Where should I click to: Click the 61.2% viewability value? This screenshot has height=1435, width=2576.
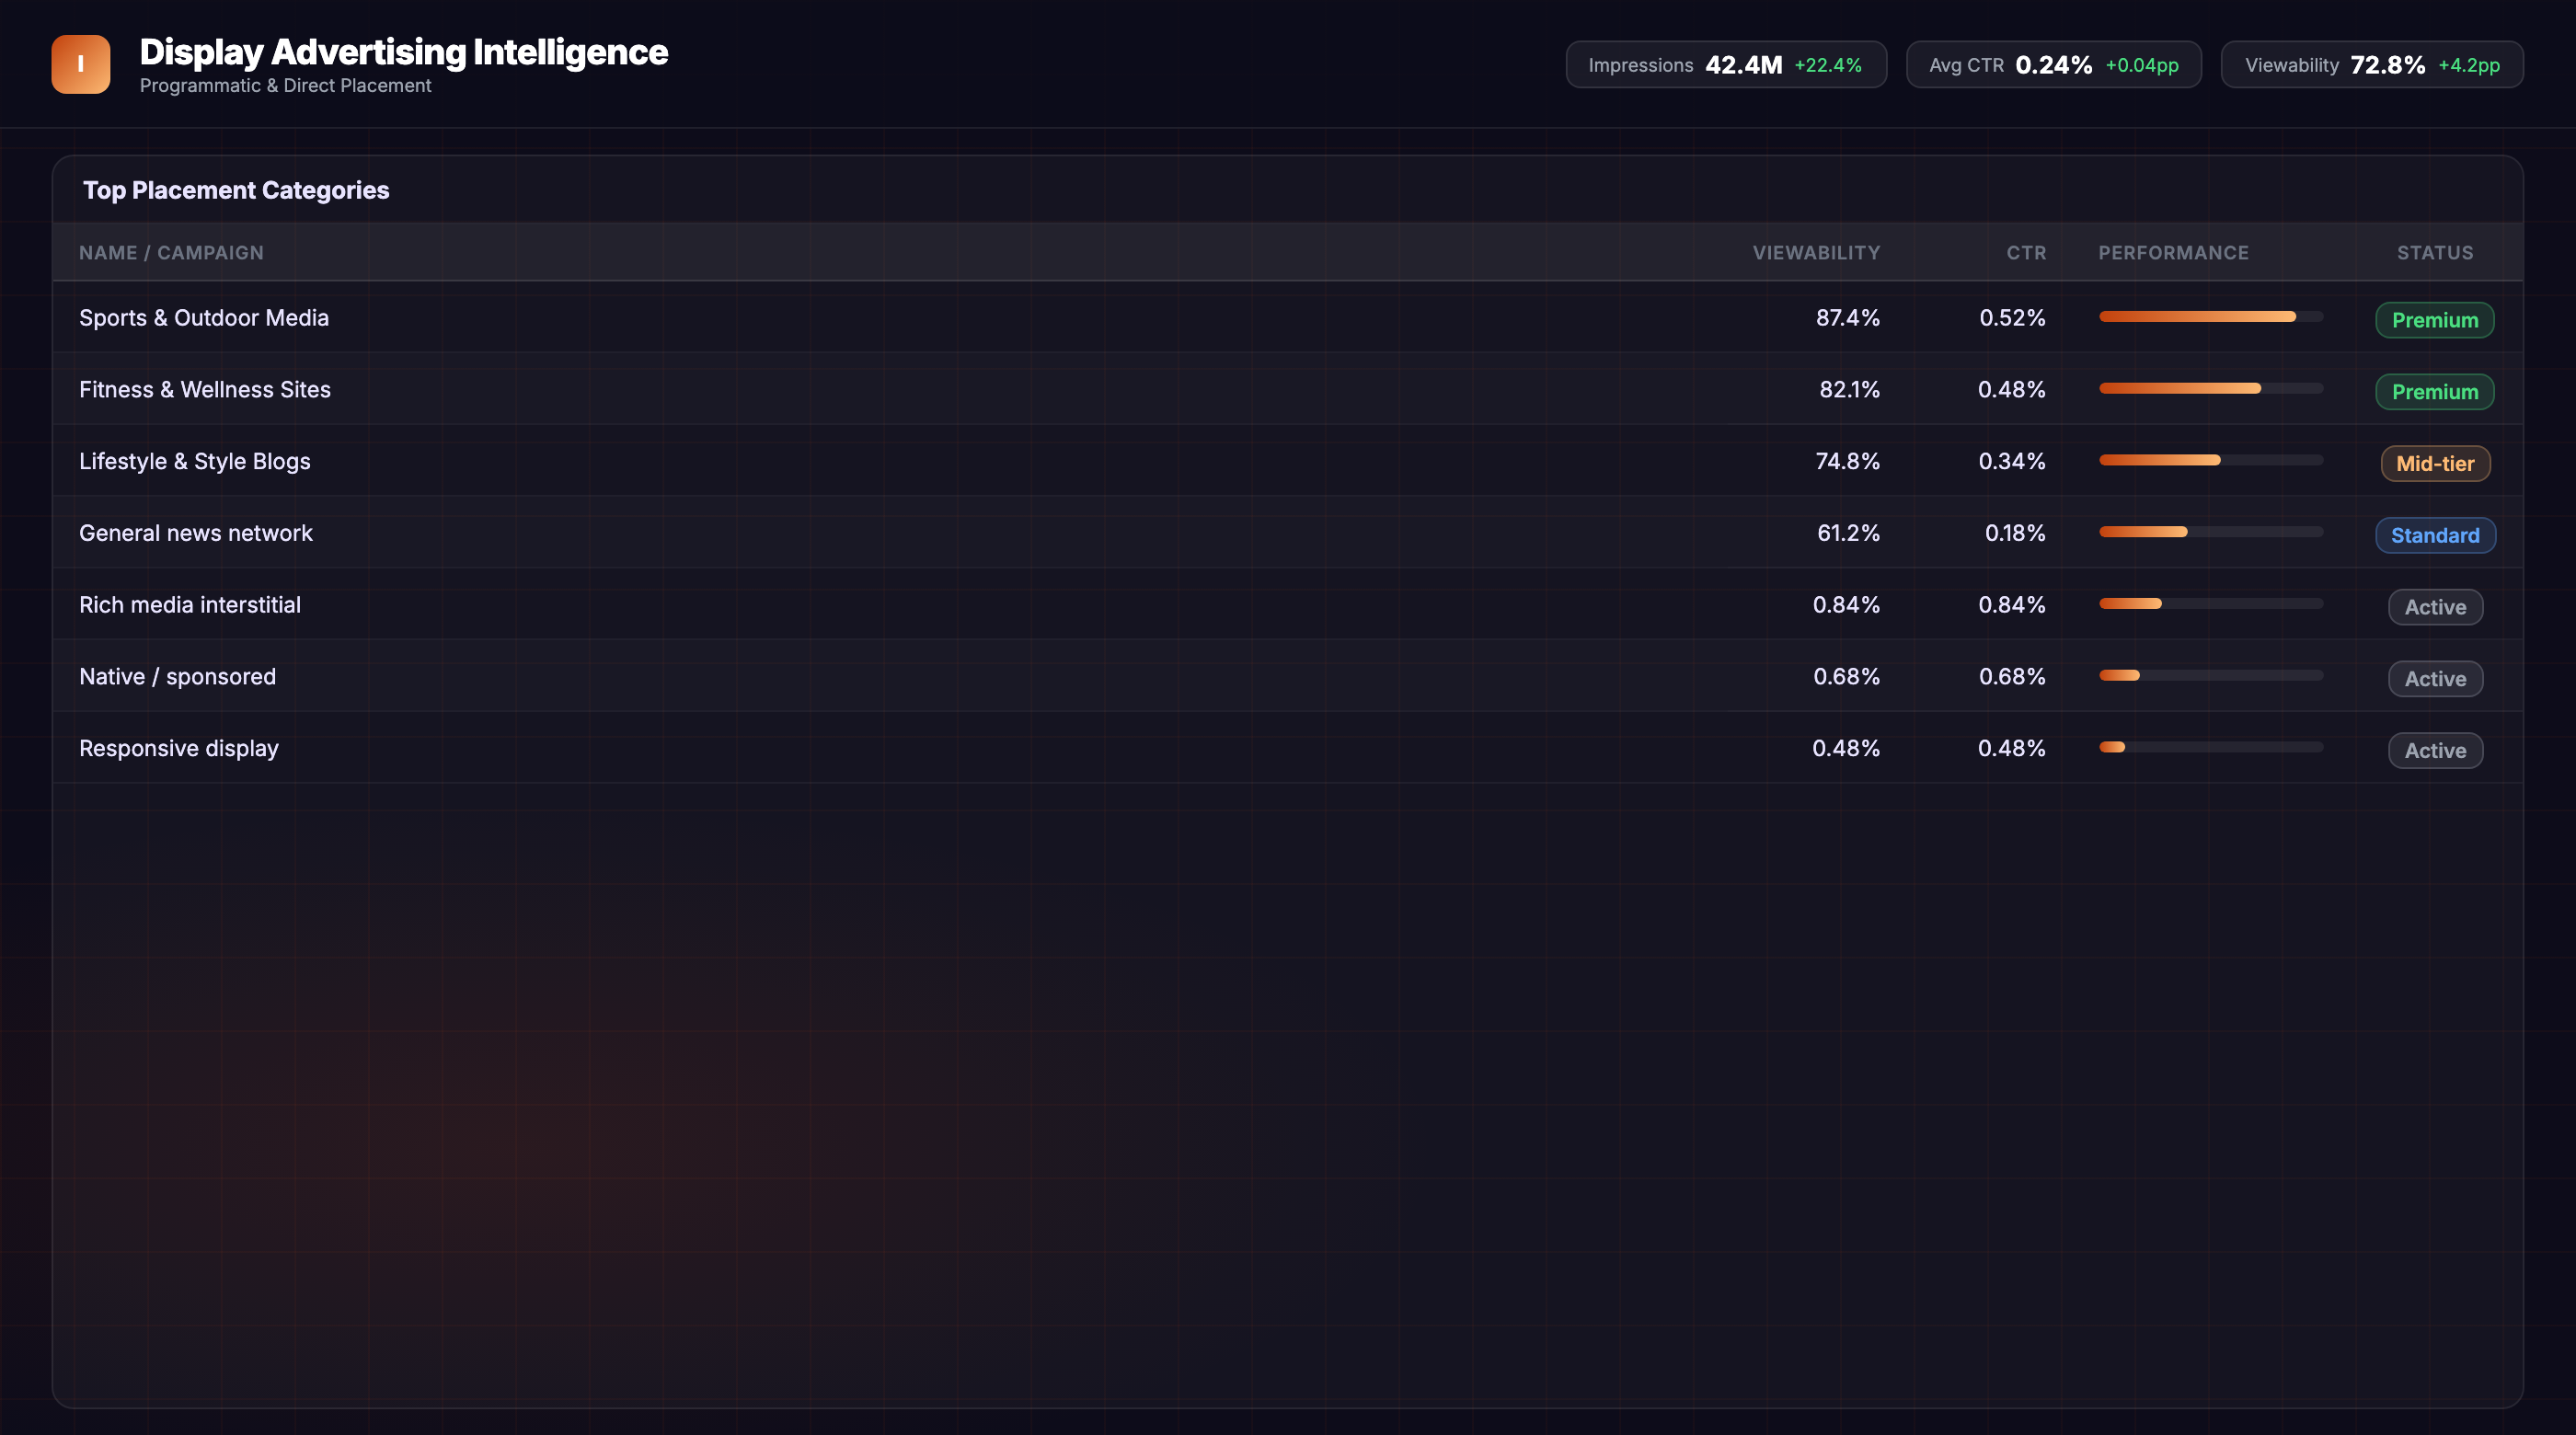(1849, 533)
